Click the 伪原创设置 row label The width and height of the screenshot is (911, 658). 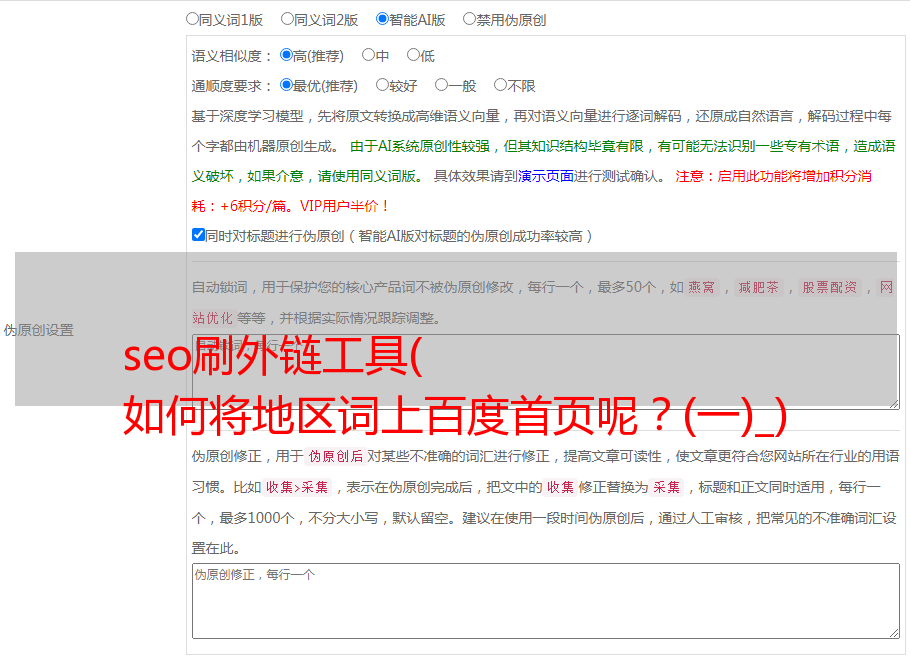(39, 330)
